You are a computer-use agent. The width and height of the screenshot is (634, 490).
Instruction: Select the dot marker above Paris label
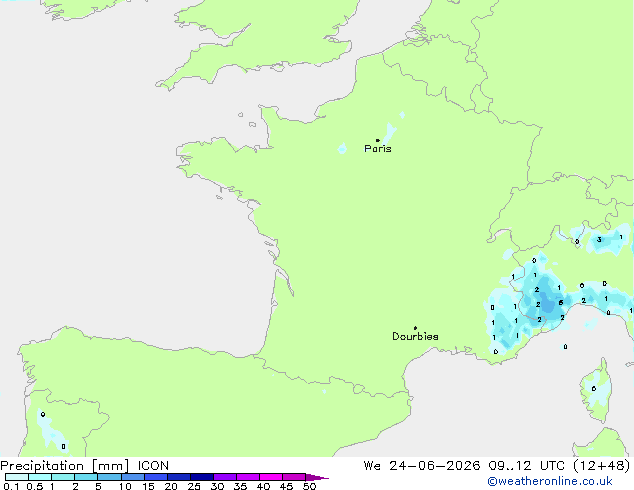click(378, 140)
